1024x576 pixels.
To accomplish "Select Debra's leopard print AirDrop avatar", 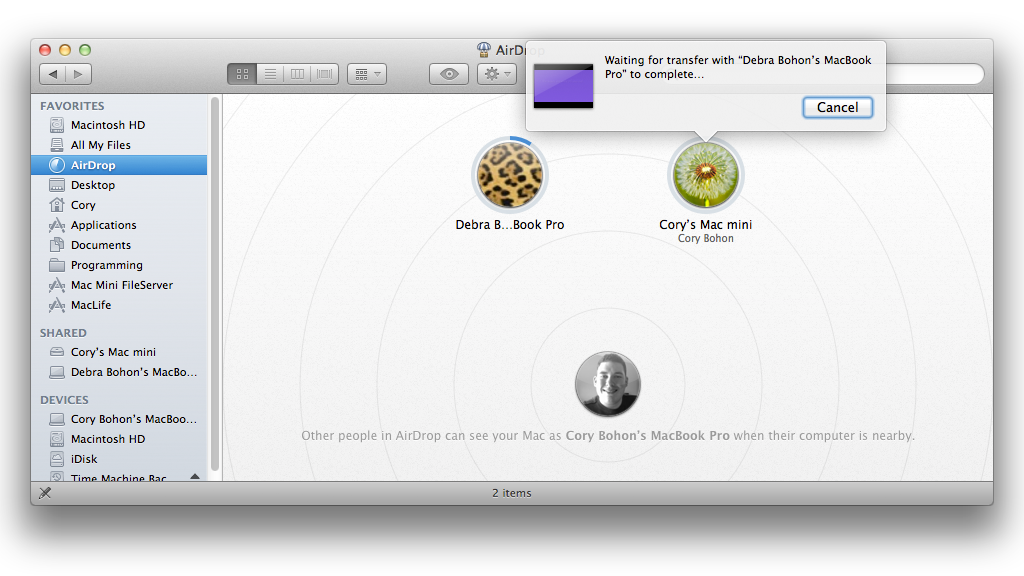I will click(x=510, y=175).
